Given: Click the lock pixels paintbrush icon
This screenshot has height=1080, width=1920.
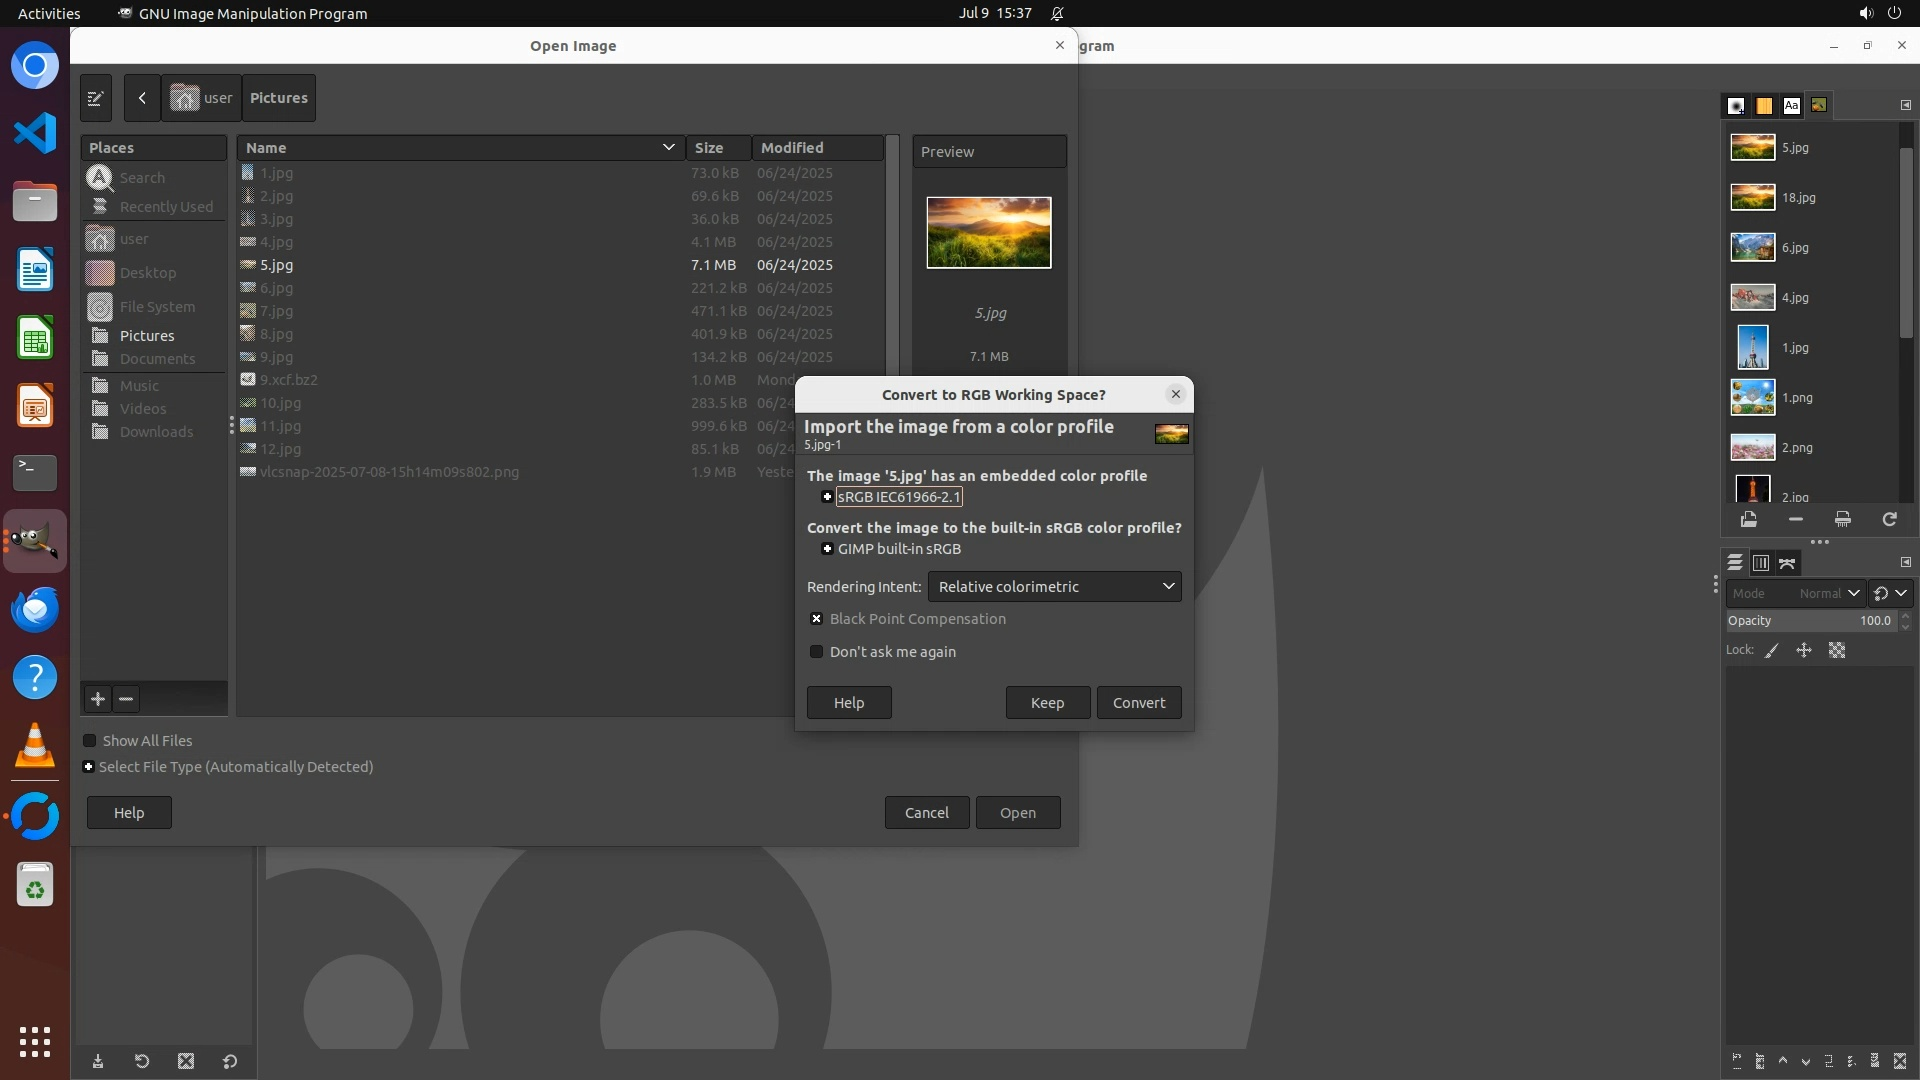Looking at the screenshot, I should tap(1772, 651).
